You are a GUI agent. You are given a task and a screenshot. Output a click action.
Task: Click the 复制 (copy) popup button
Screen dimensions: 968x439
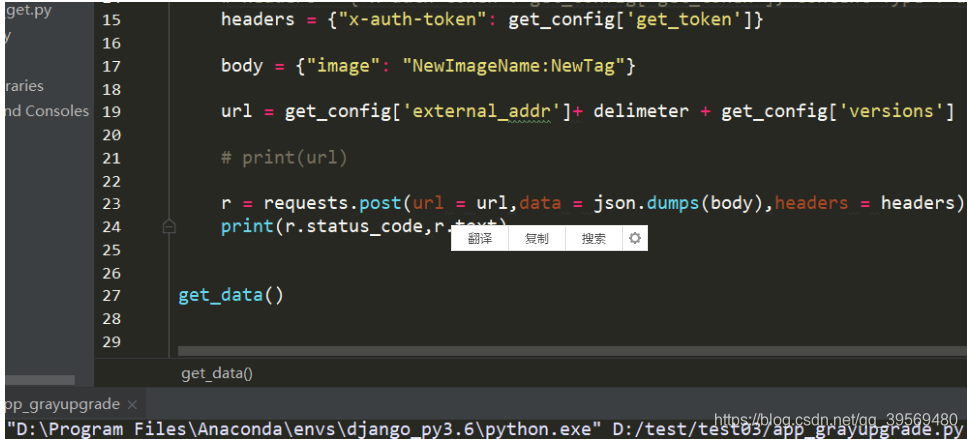tap(536, 238)
